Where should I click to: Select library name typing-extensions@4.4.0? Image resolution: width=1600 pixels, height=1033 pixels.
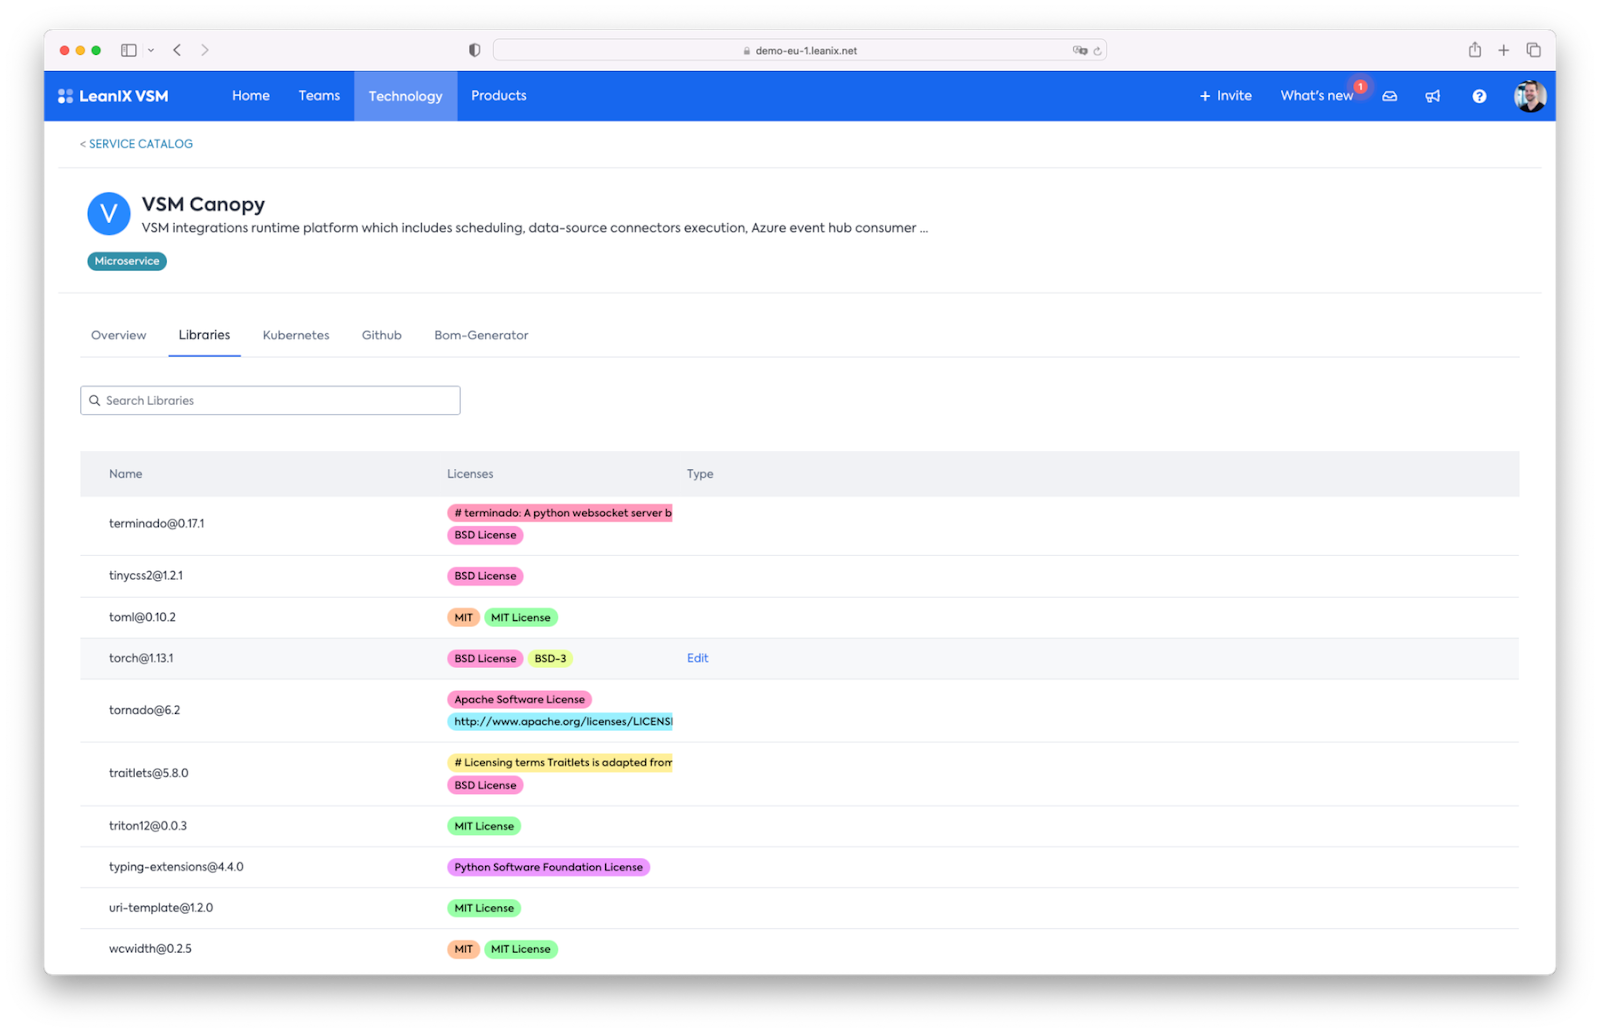pos(176,867)
